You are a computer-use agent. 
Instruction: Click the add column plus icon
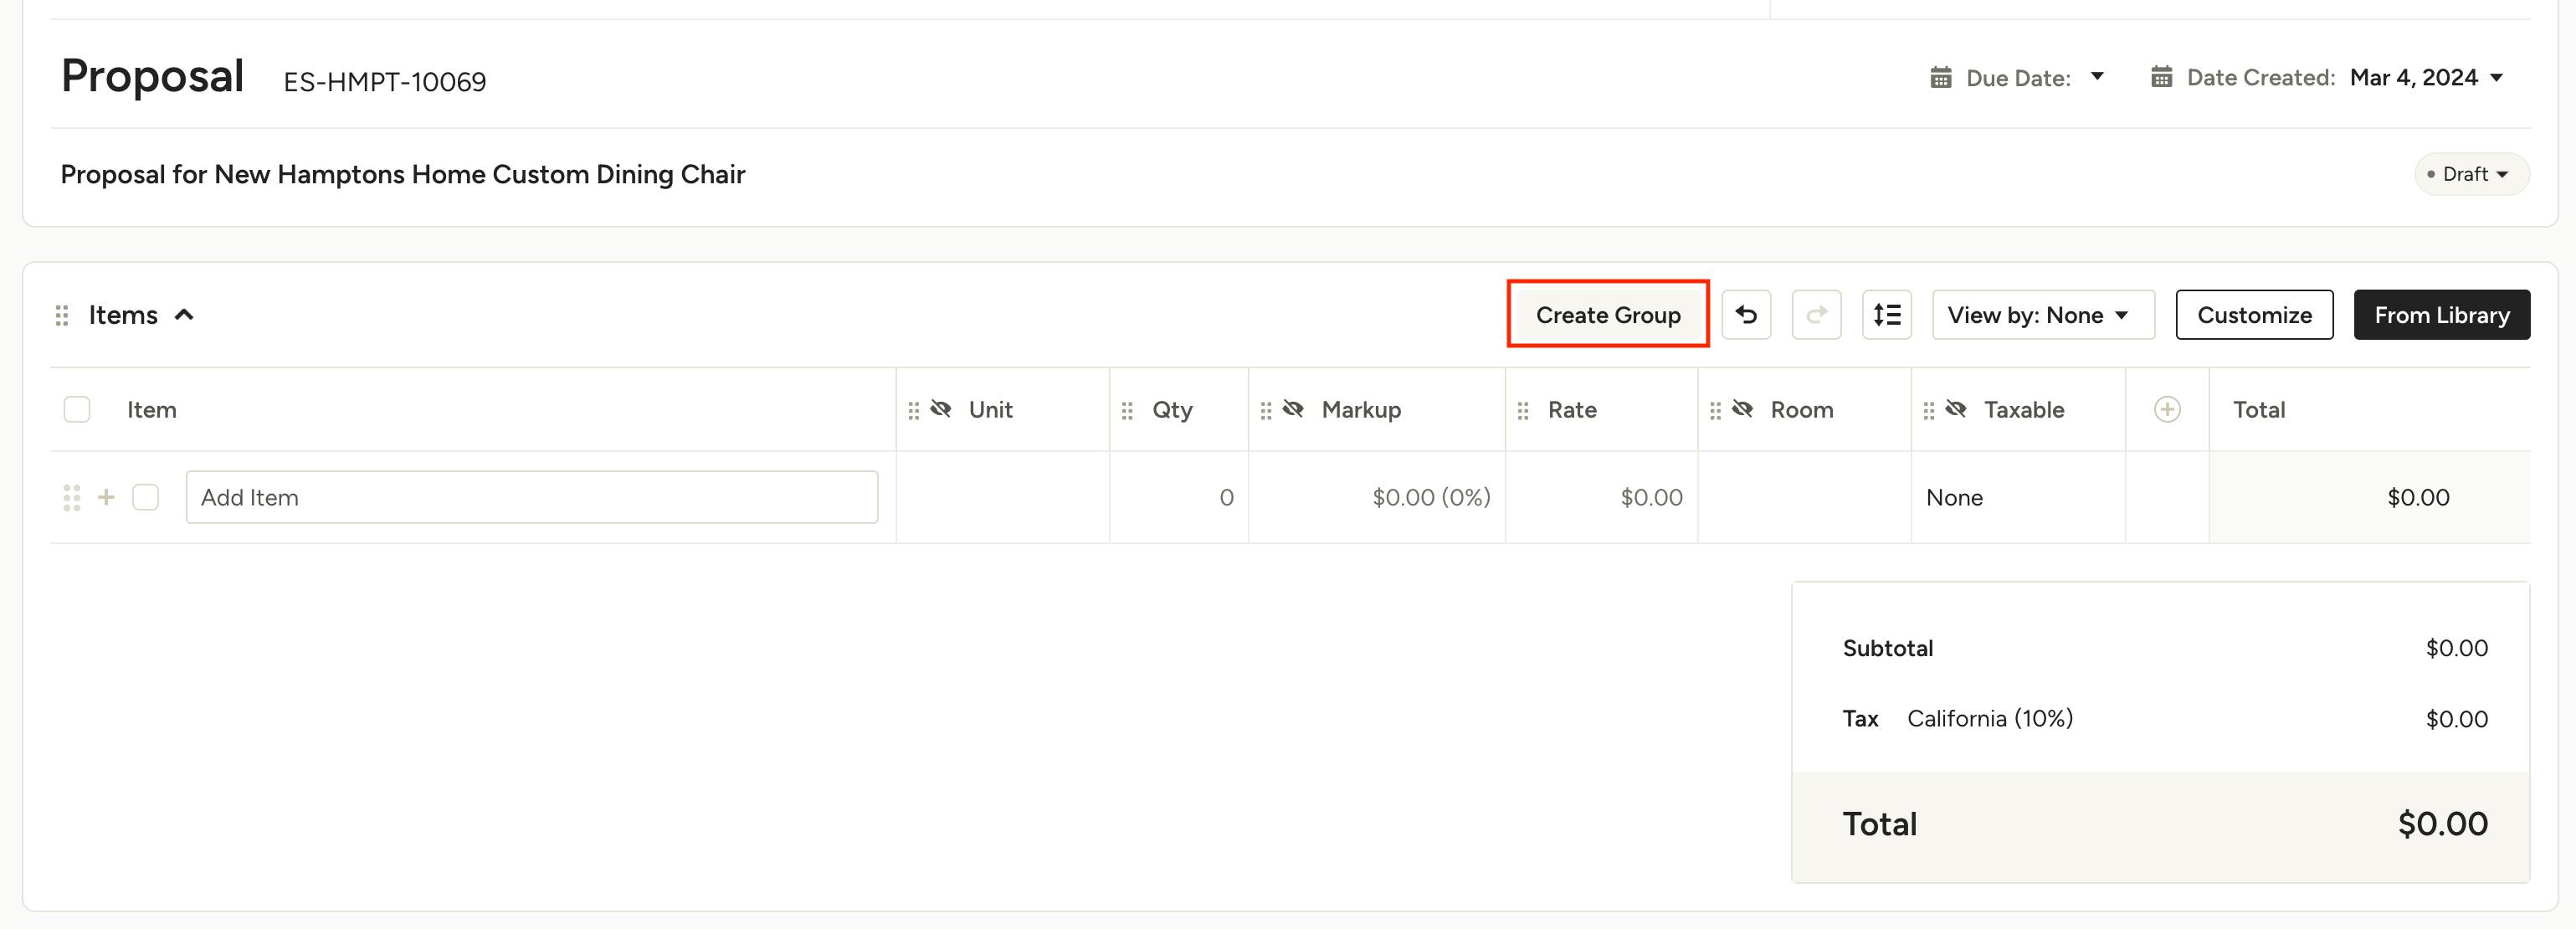pos(2166,409)
